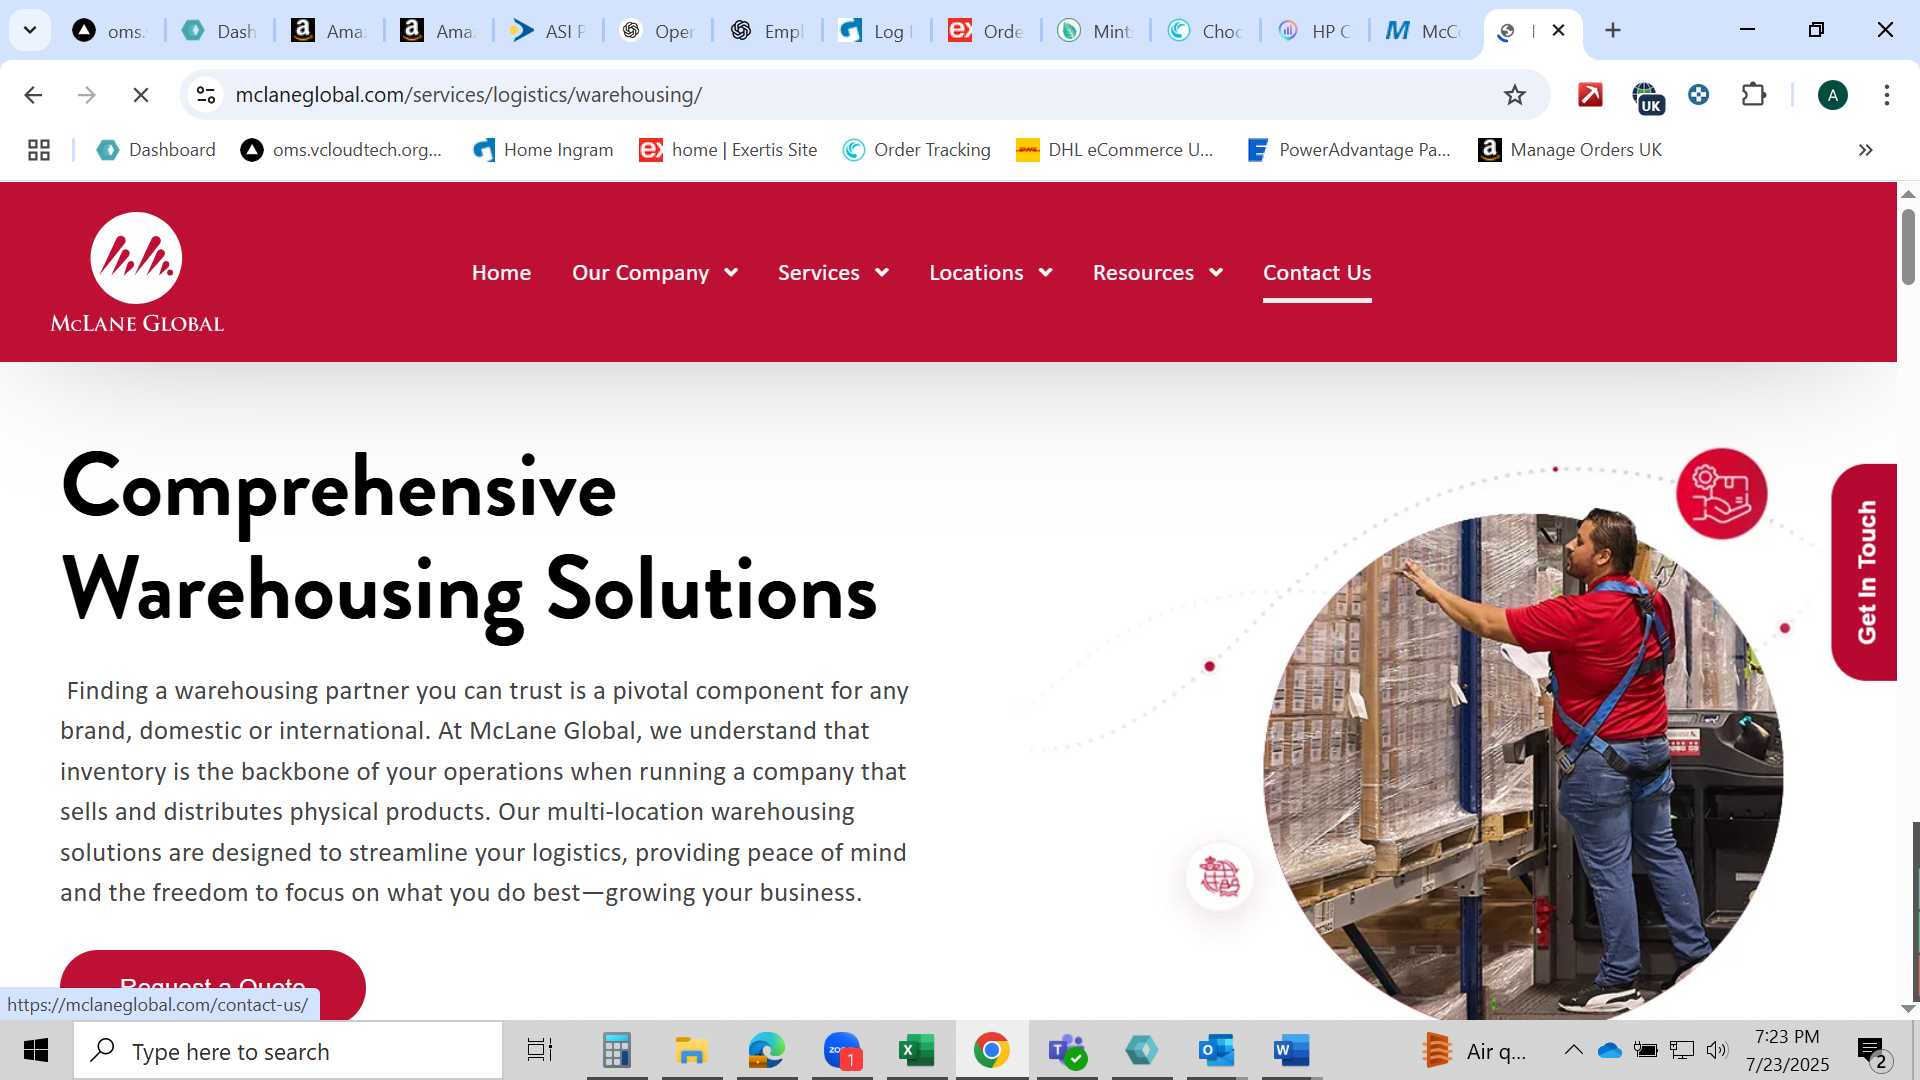Open Zoom from the taskbar
This screenshot has height=1080, width=1920.
(842, 1051)
